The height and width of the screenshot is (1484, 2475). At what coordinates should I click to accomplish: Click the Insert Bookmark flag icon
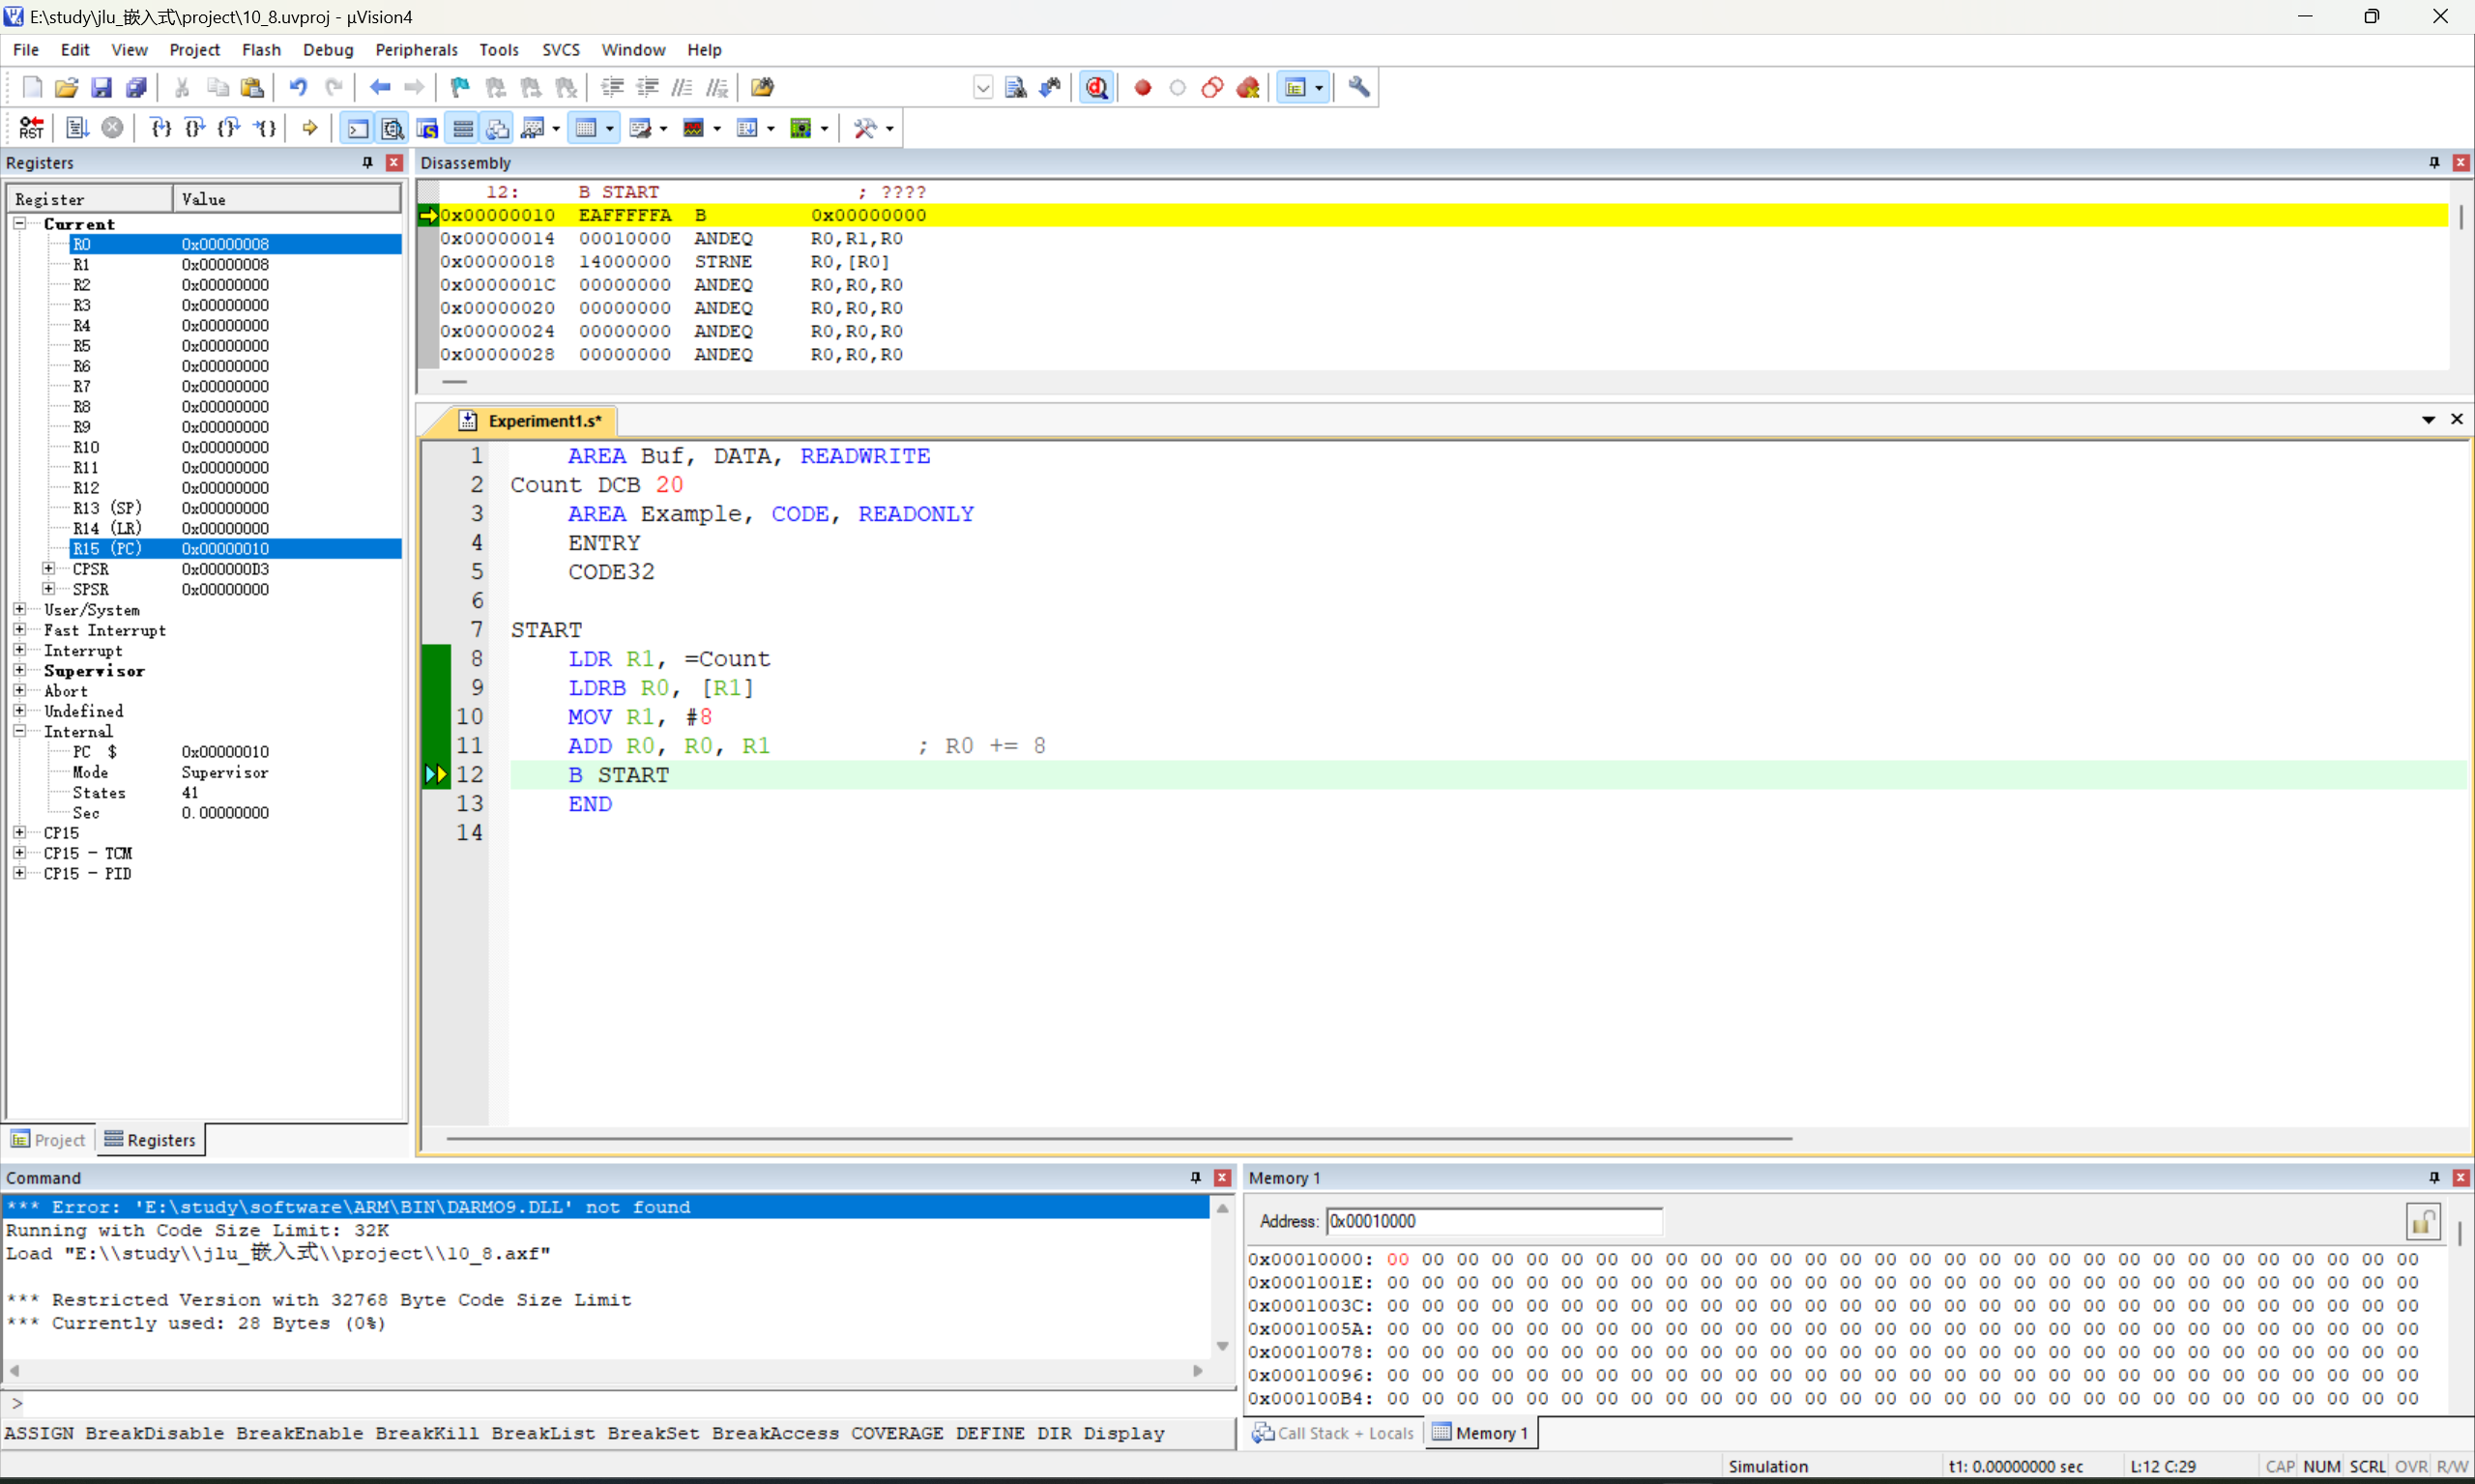460,88
